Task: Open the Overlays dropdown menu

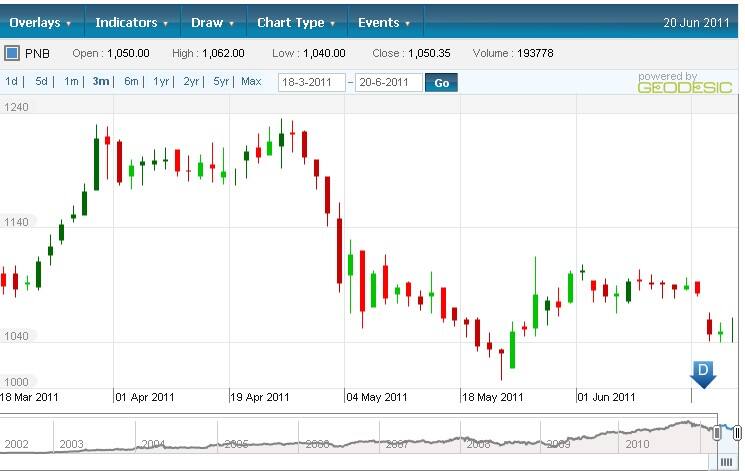Action: [41, 22]
